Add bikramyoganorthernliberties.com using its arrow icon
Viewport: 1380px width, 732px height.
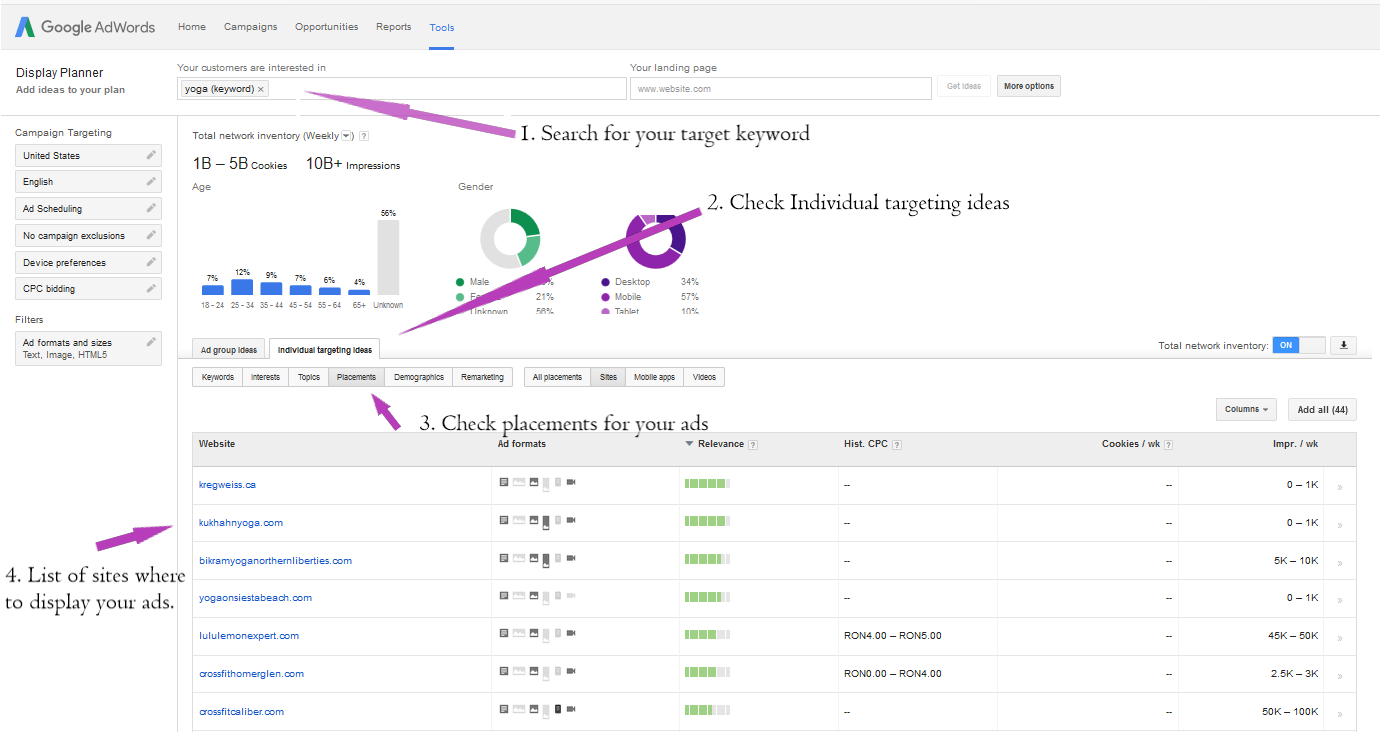(1340, 563)
